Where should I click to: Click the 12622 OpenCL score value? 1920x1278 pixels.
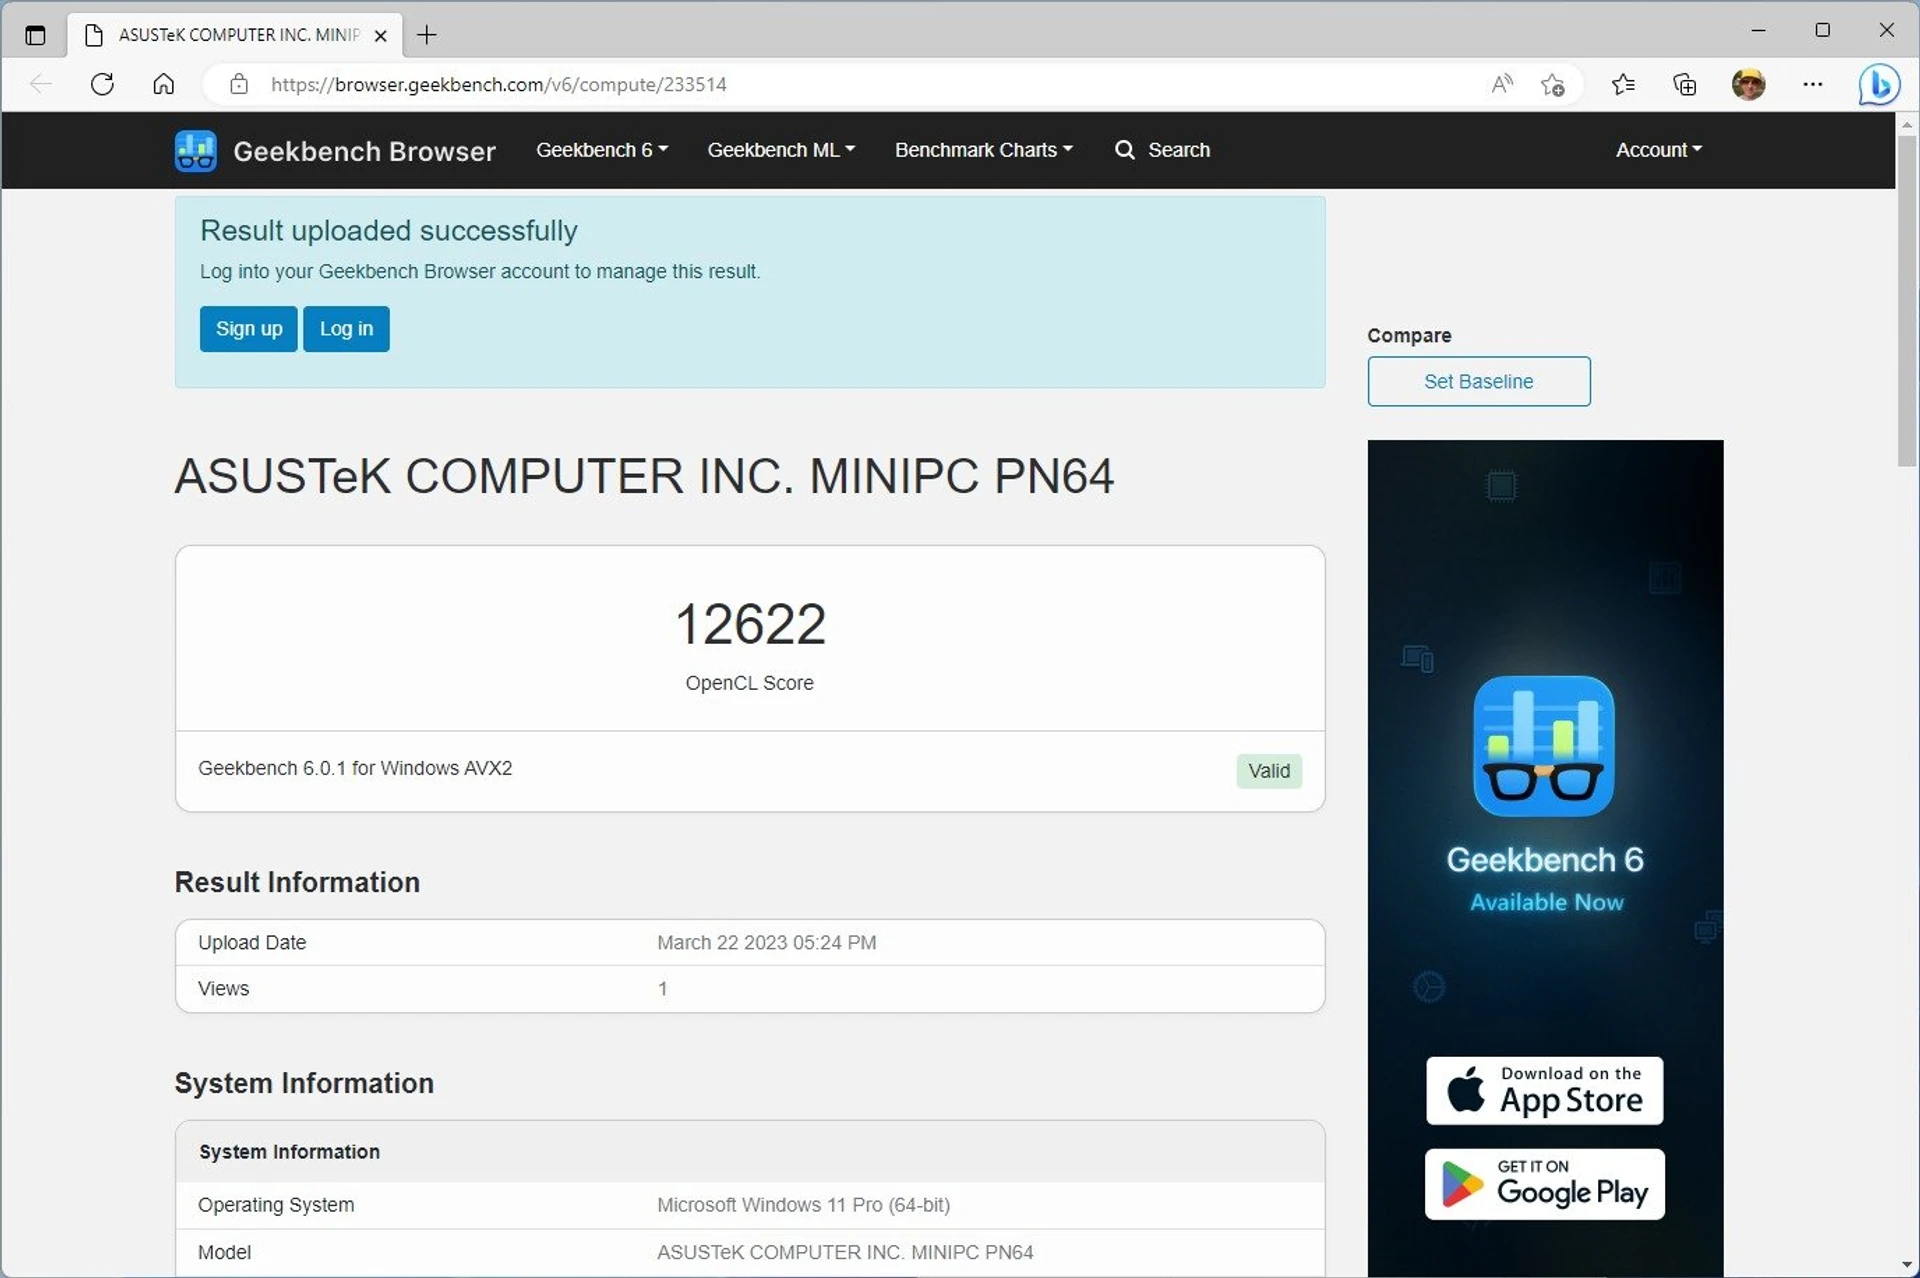750,625
